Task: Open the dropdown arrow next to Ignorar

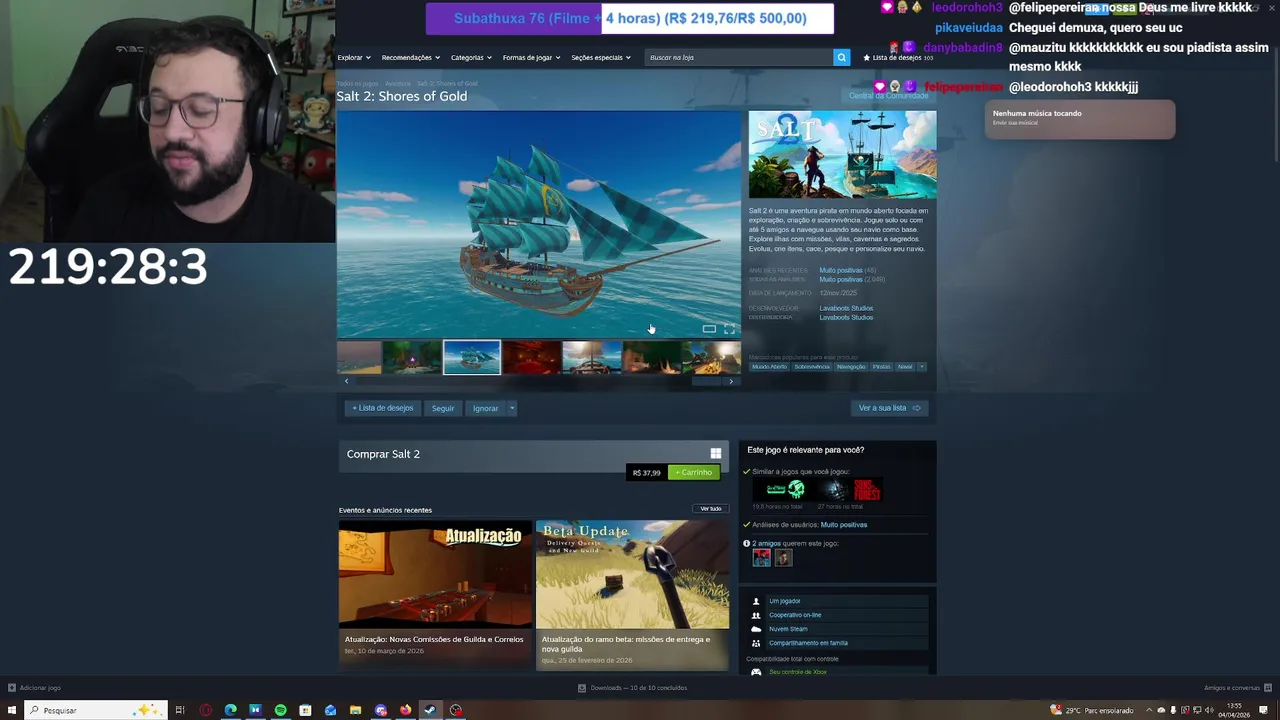Action: [x=511, y=408]
